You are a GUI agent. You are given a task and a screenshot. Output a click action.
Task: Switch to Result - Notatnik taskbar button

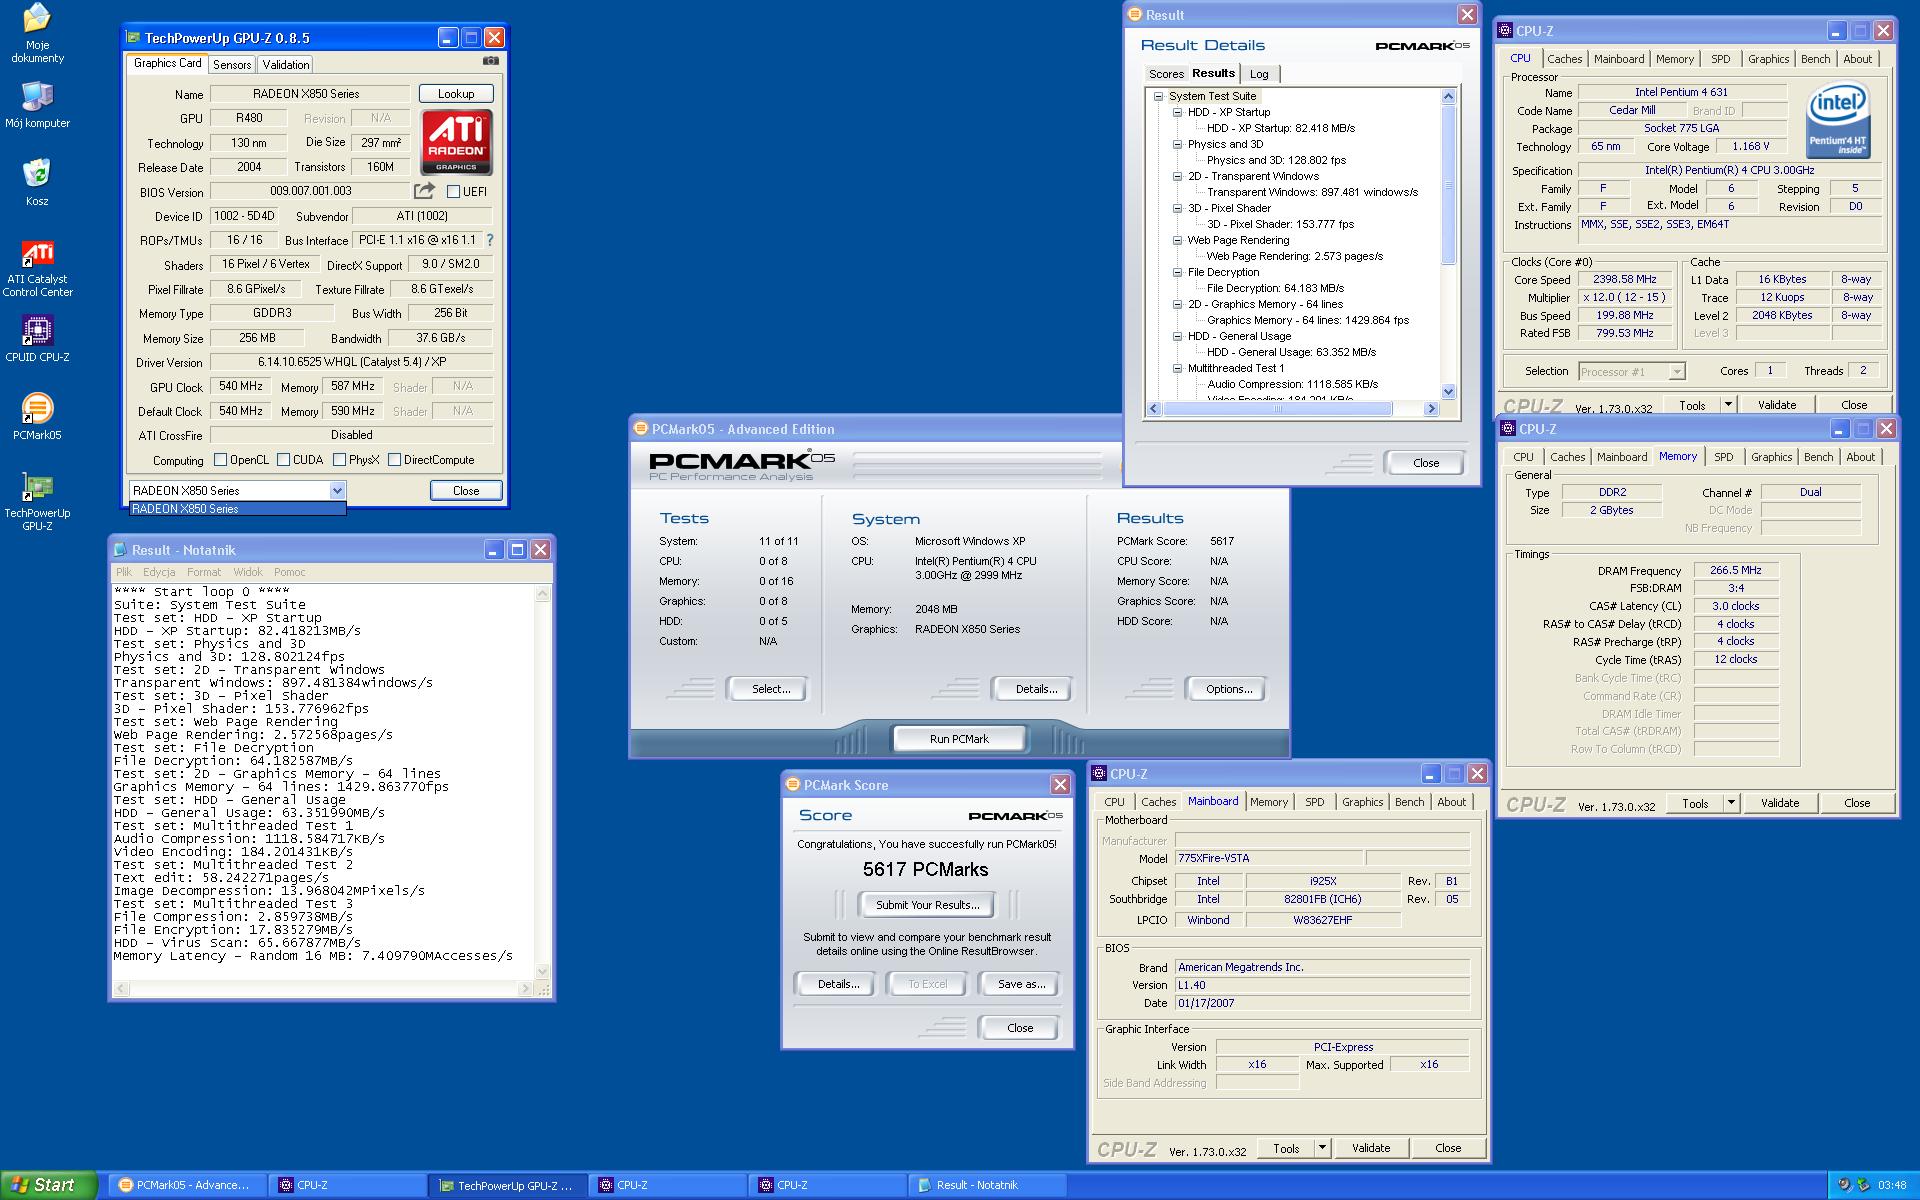[x=987, y=1185]
